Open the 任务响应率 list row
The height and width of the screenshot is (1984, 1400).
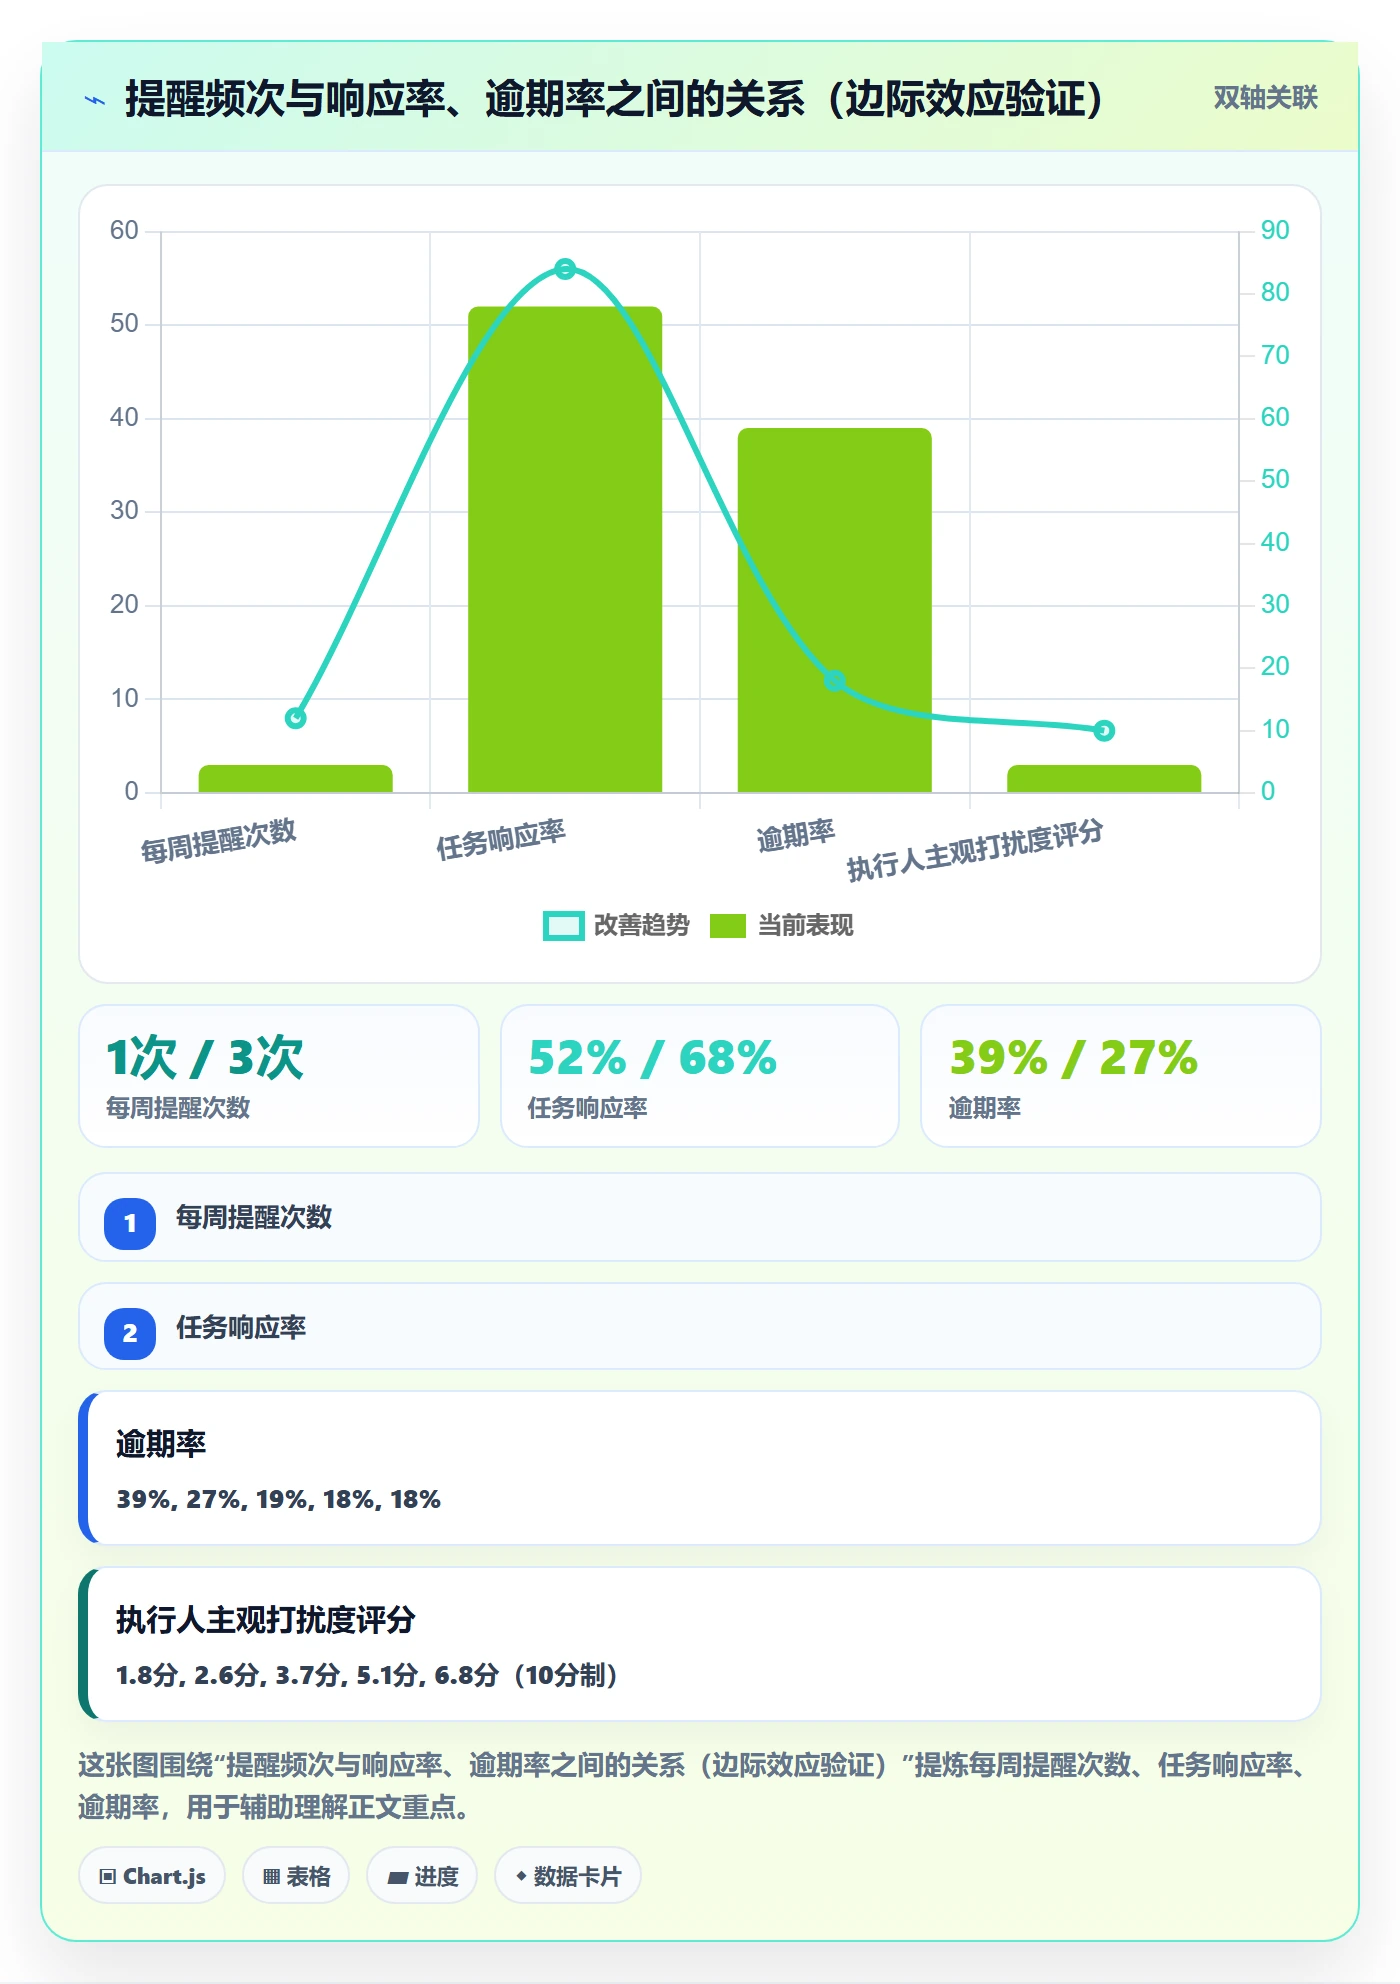pyautogui.click(x=700, y=1327)
